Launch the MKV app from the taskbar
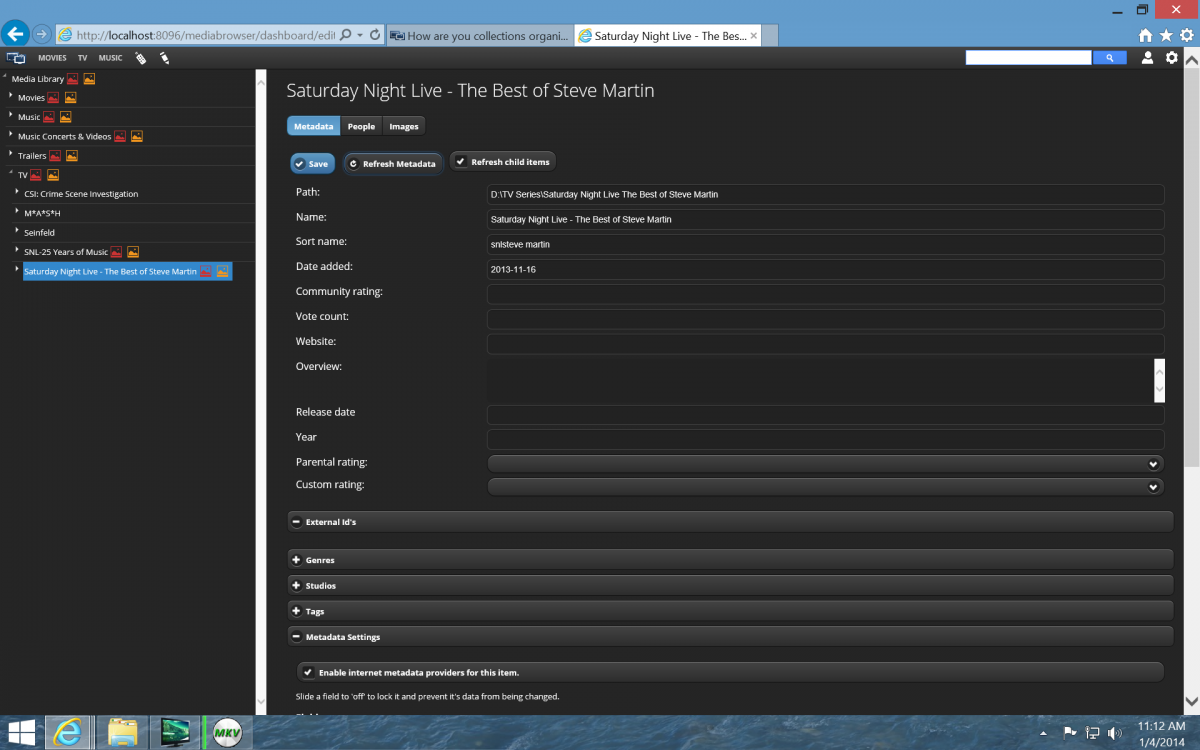 228,733
